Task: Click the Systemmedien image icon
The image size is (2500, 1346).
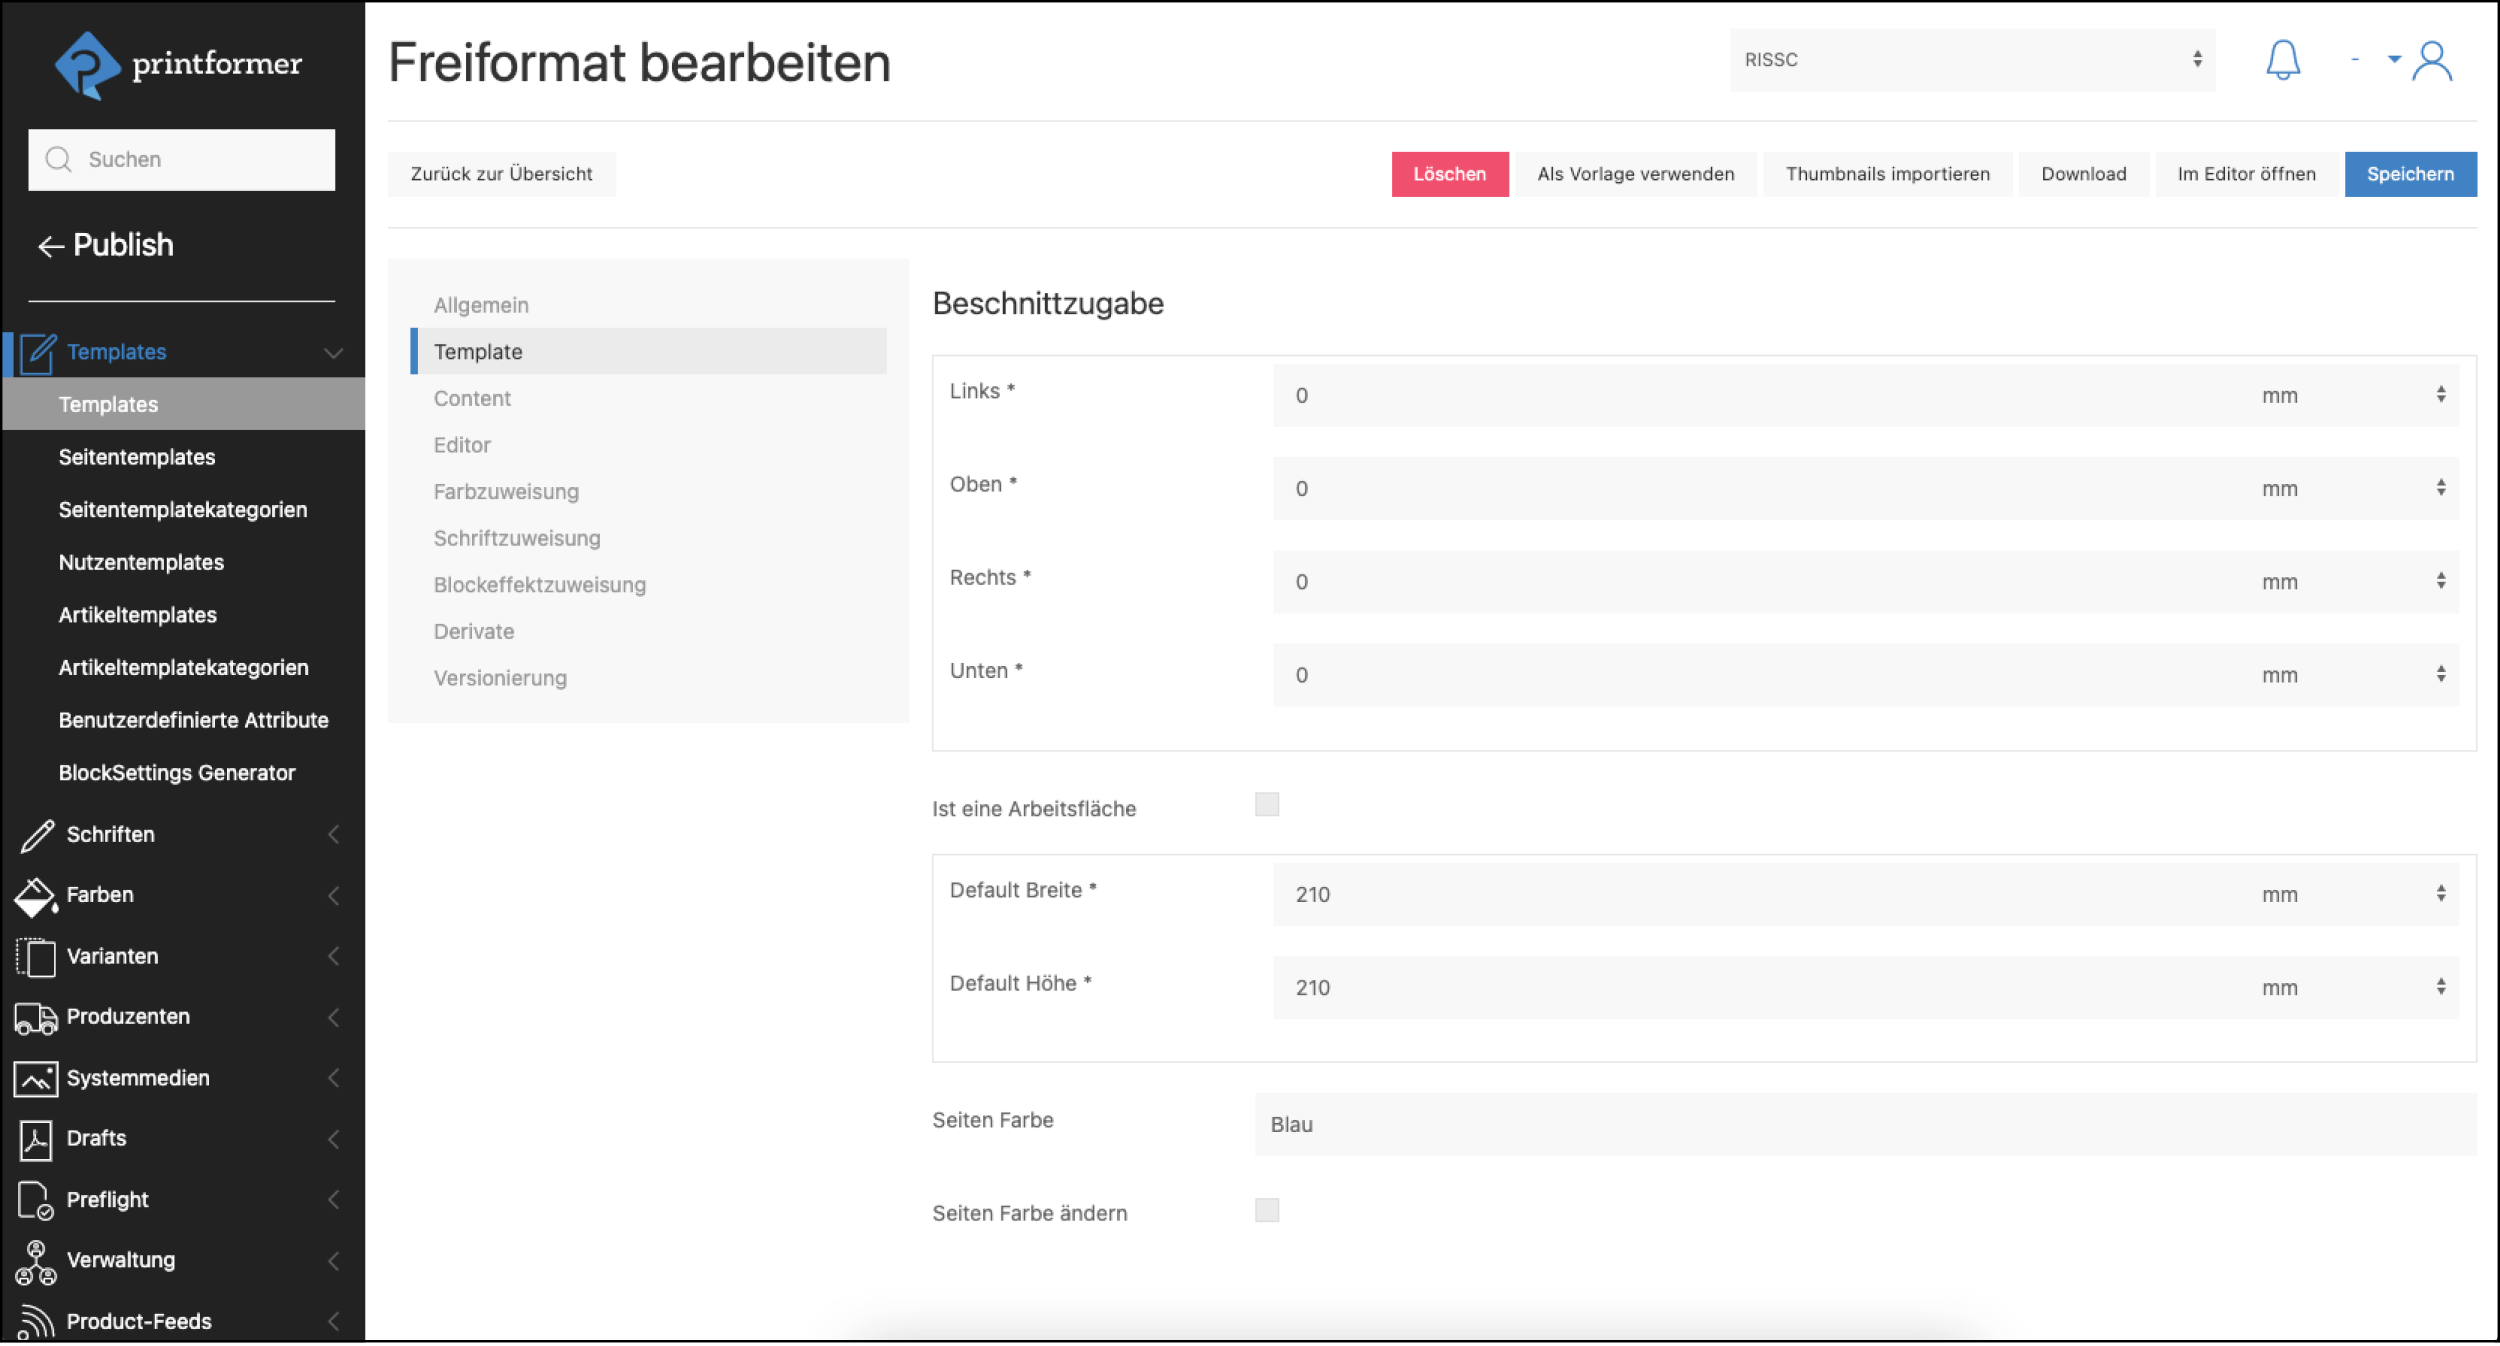Action: (36, 1078)
